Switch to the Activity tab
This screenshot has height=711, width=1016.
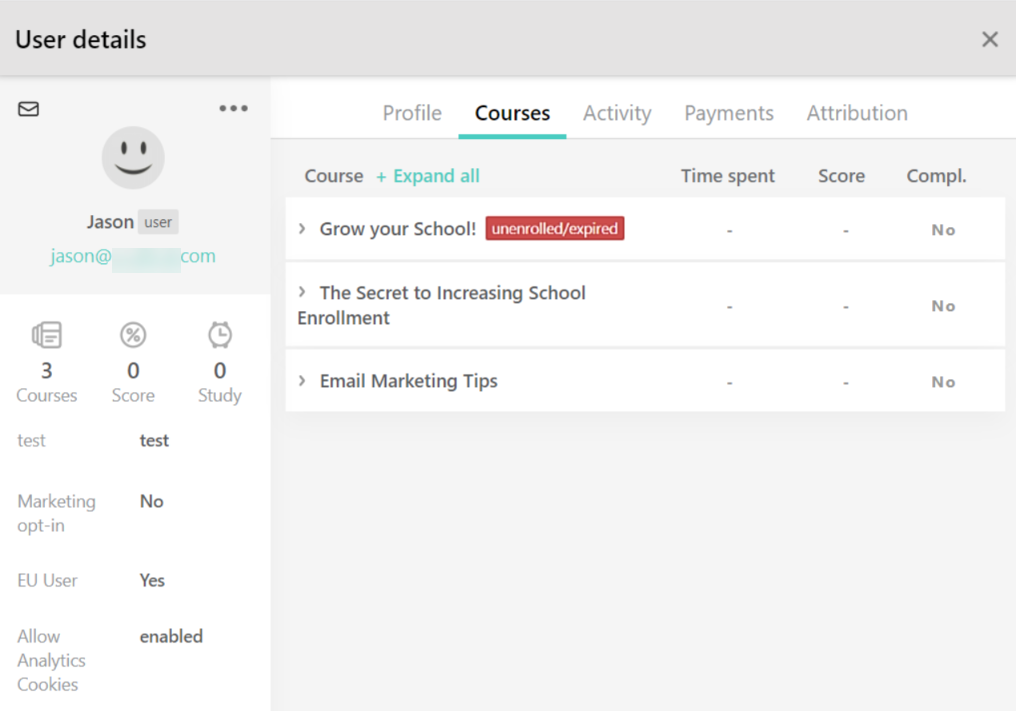[617, 113]
